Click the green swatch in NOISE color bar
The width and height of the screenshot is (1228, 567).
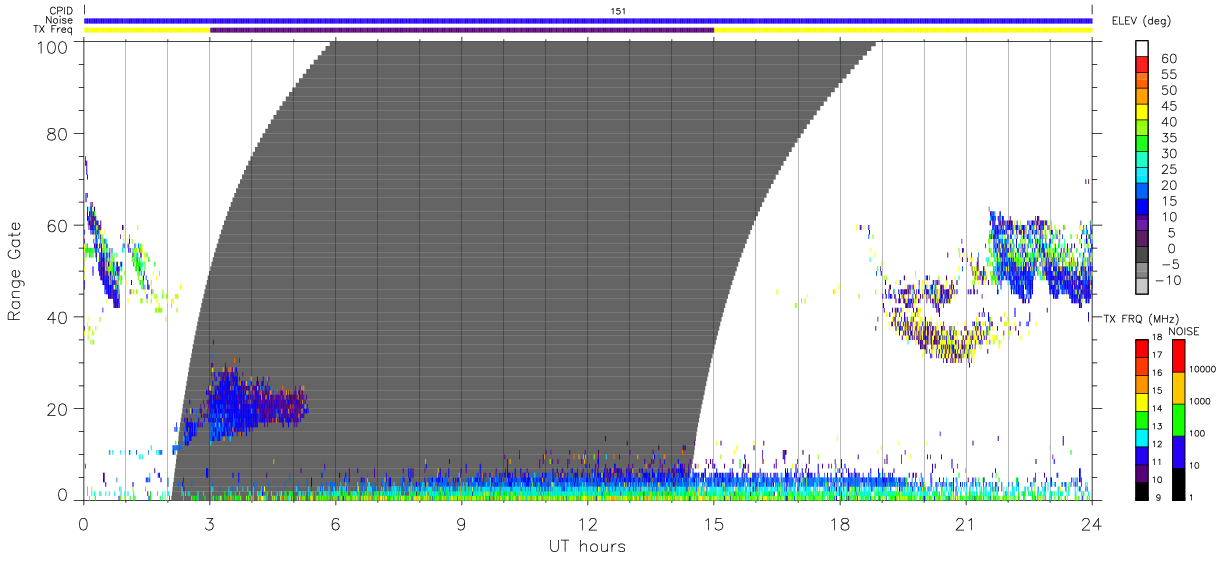1179,420
